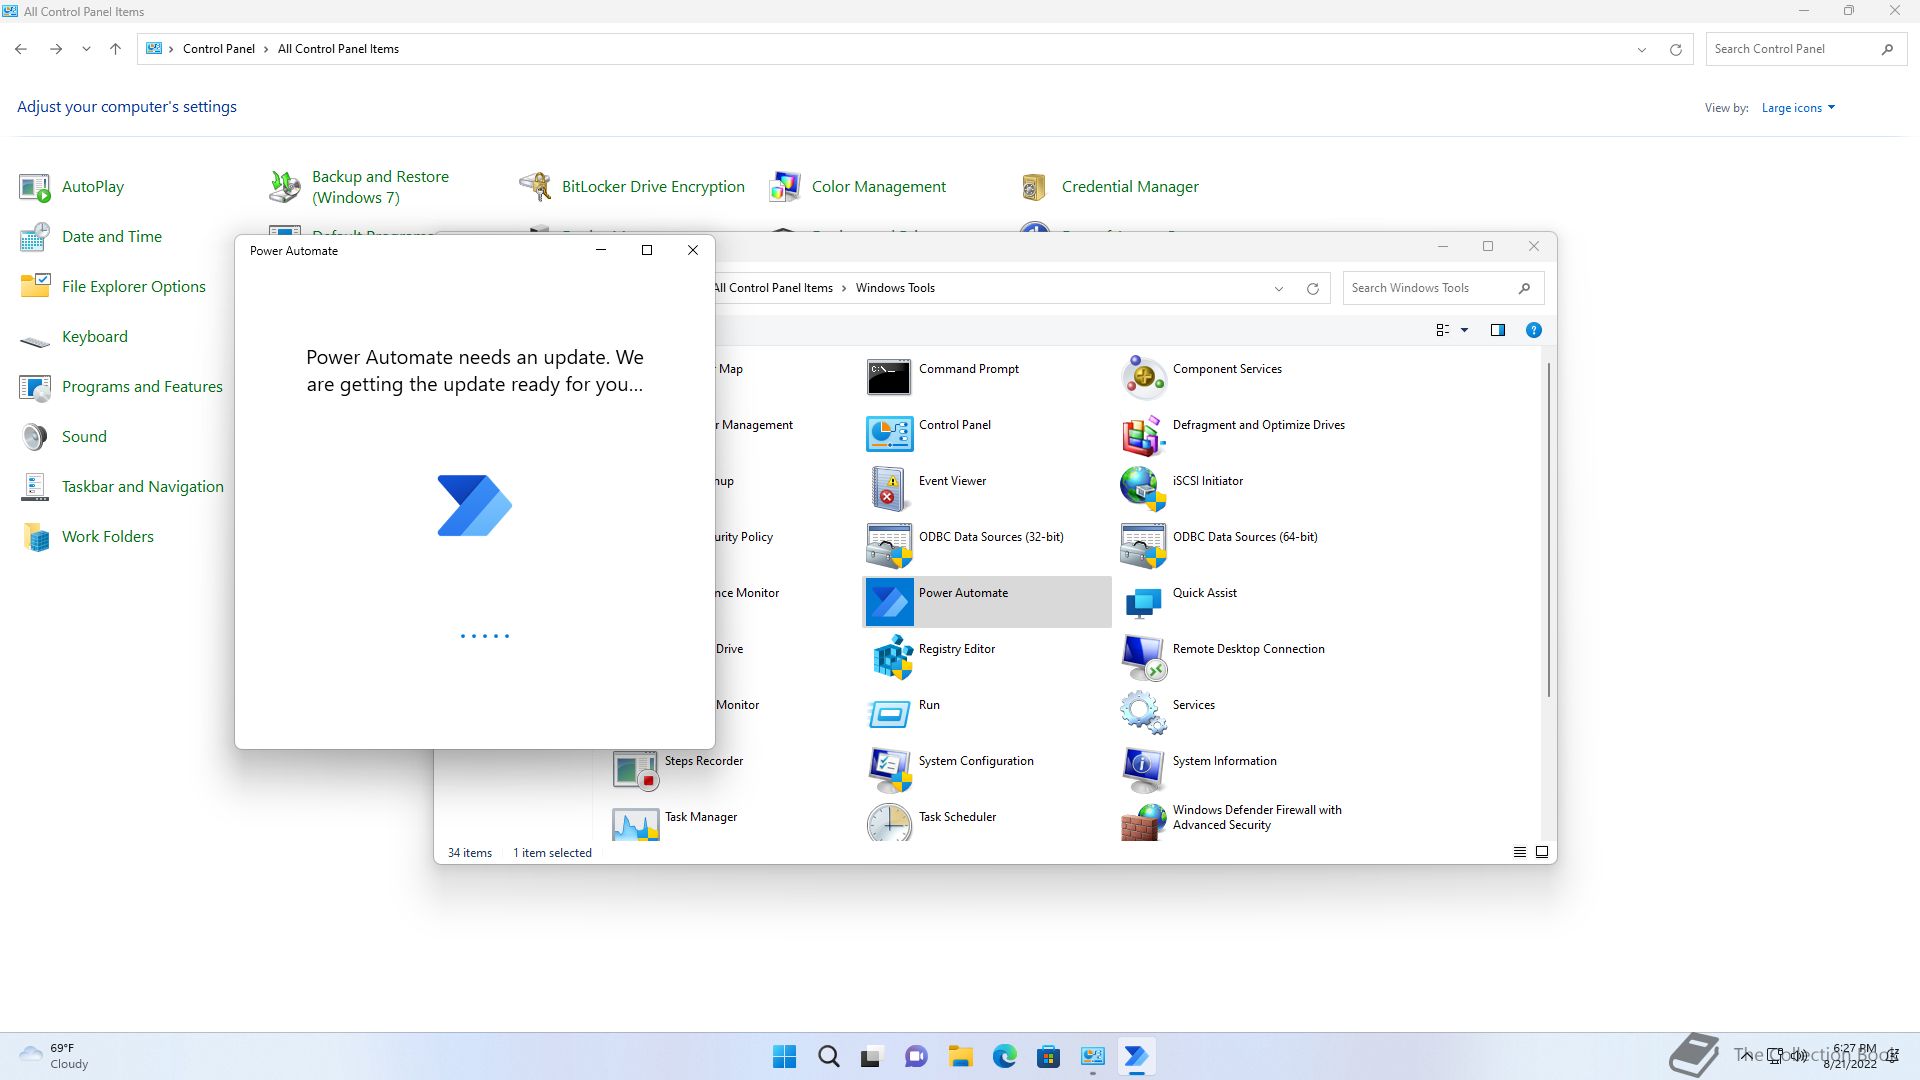The image size is (1920, 1080).
Task: Open ODBC Data Sources (64-bit) icon
Action: (x=1143, y=546)
